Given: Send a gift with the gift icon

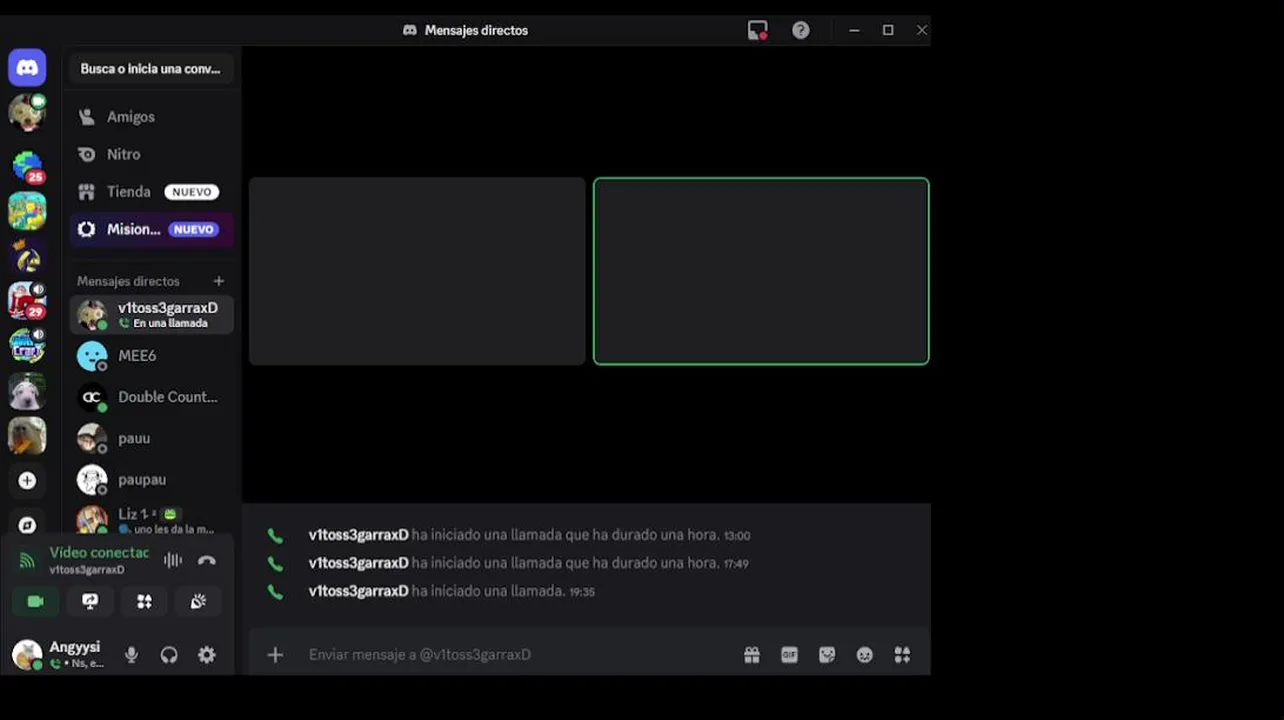Looking at the screenshot, I should click(752, 655).
